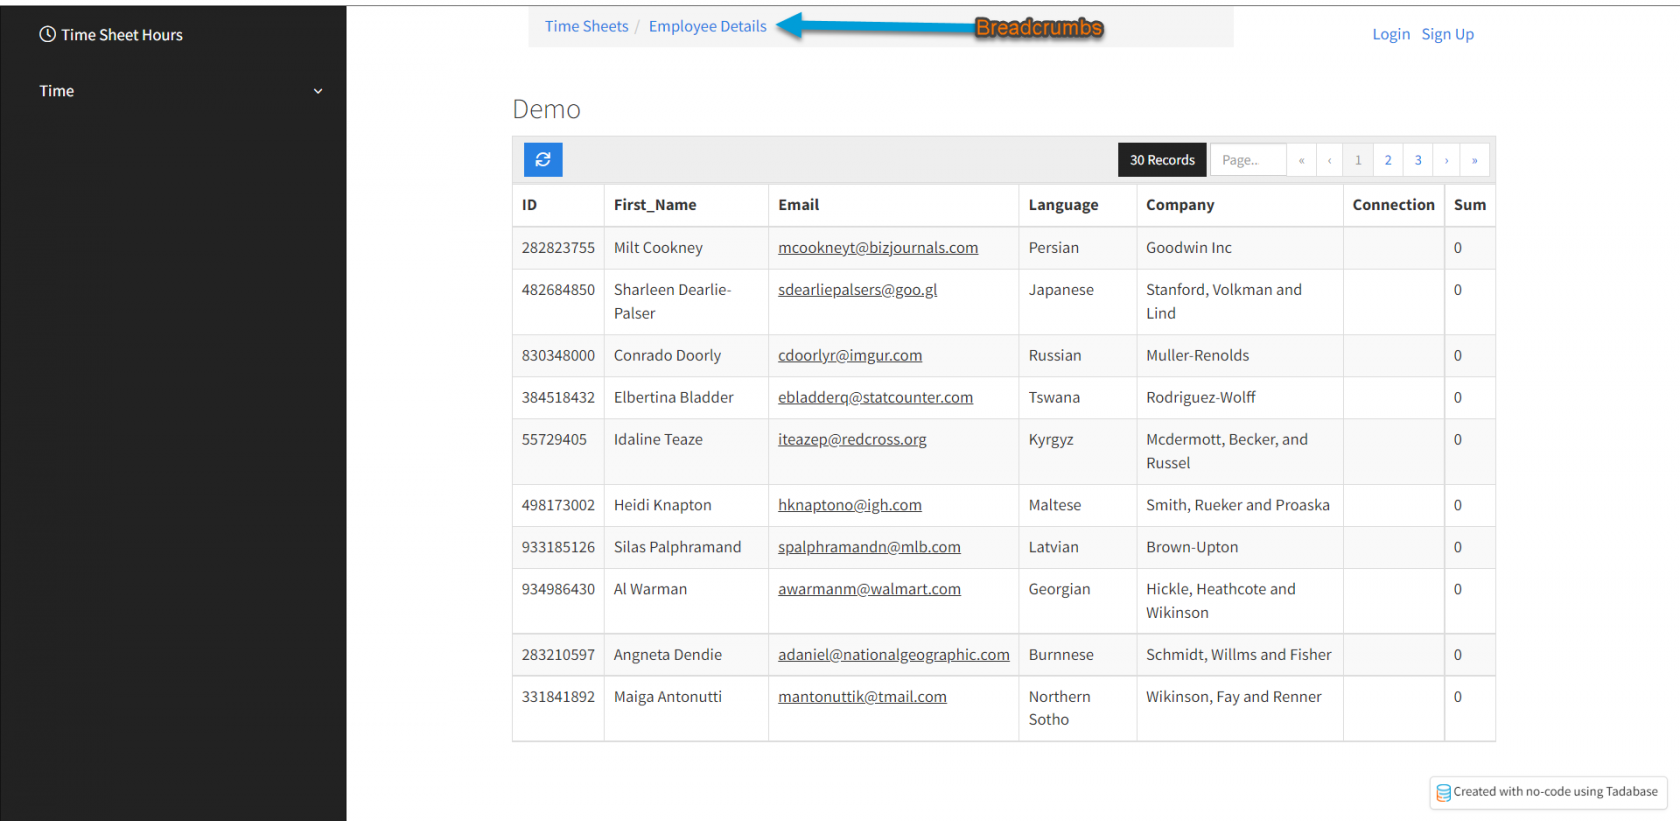This screenshot has width=1680, height=821.
Task: Select page 3 in pagination
Action: [1418, 160]
